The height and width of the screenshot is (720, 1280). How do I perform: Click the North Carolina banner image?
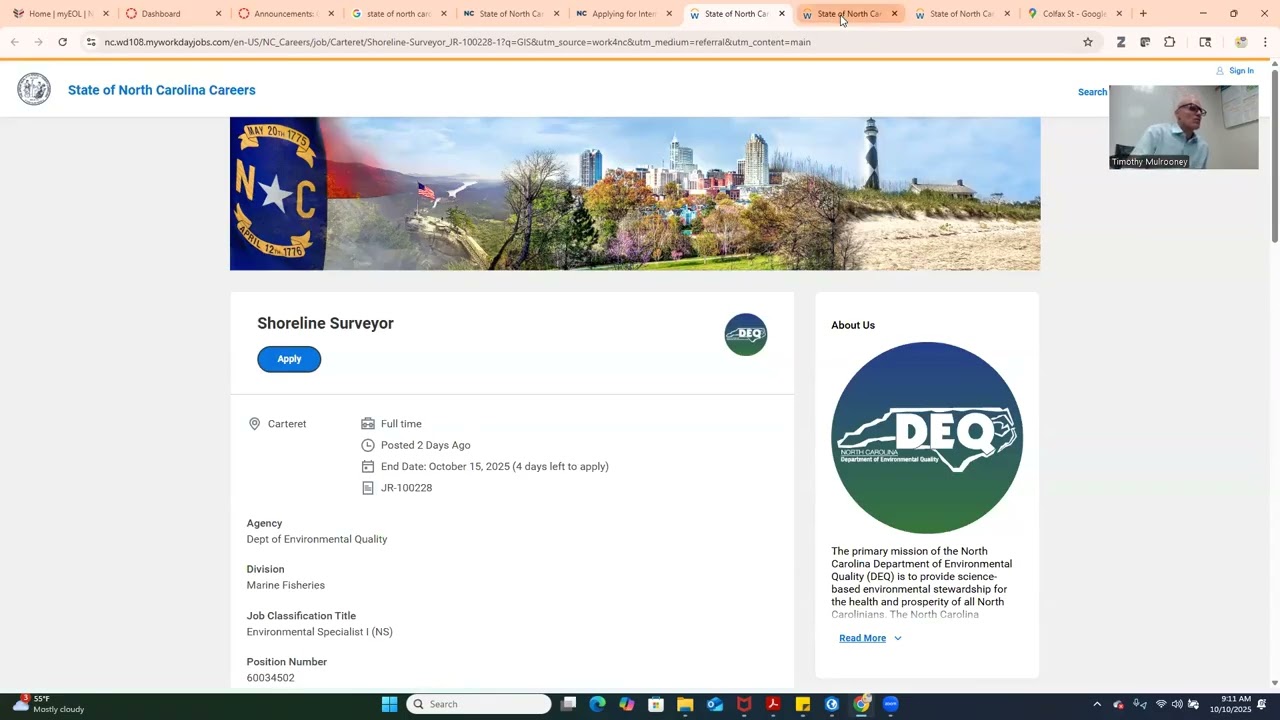[635, 194]
